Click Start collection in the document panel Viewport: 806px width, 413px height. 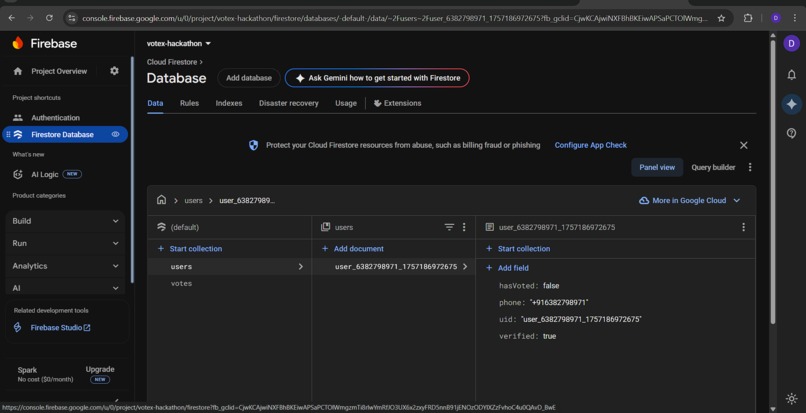(518, 249)
